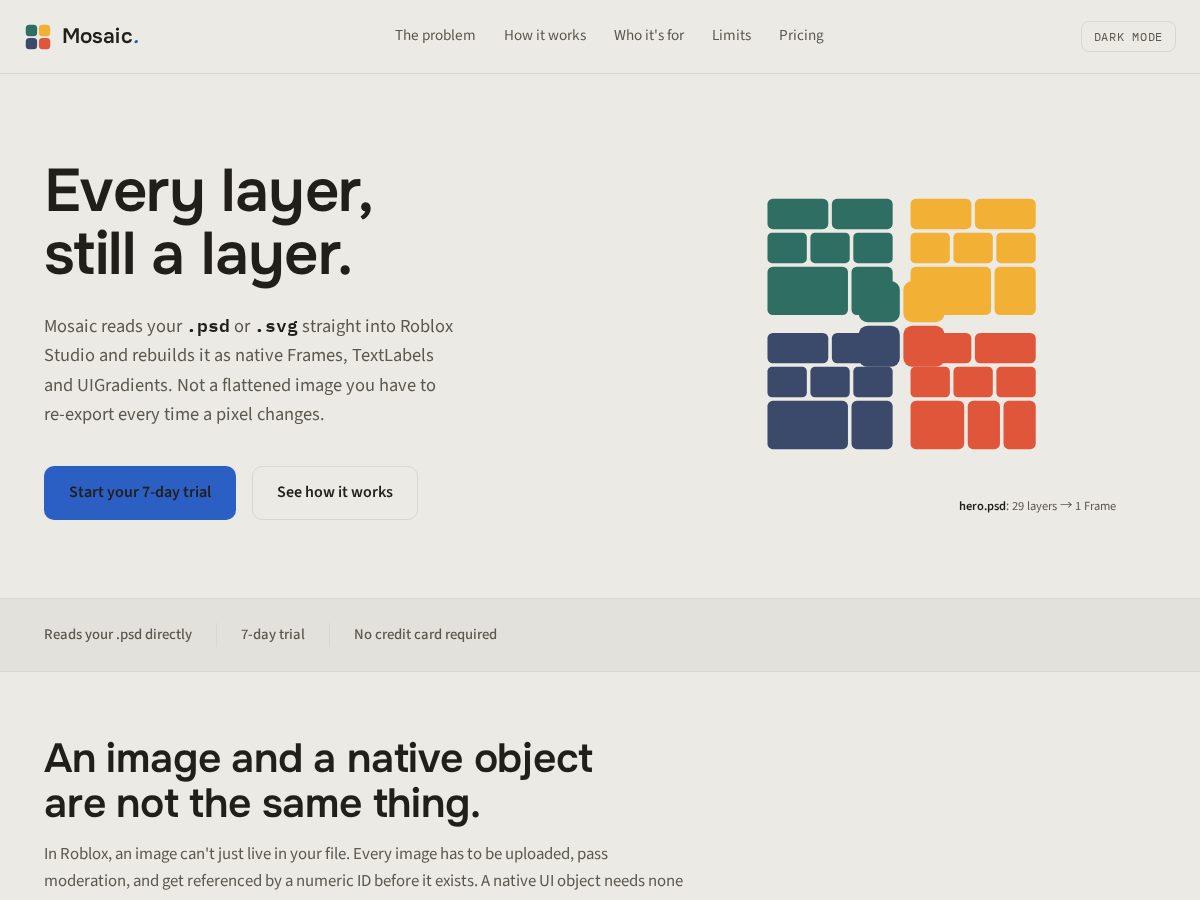Viewport: 1200px width, 900px height.
Task: Click the '.psd' code text in the intro
Action: click(208, 327)
